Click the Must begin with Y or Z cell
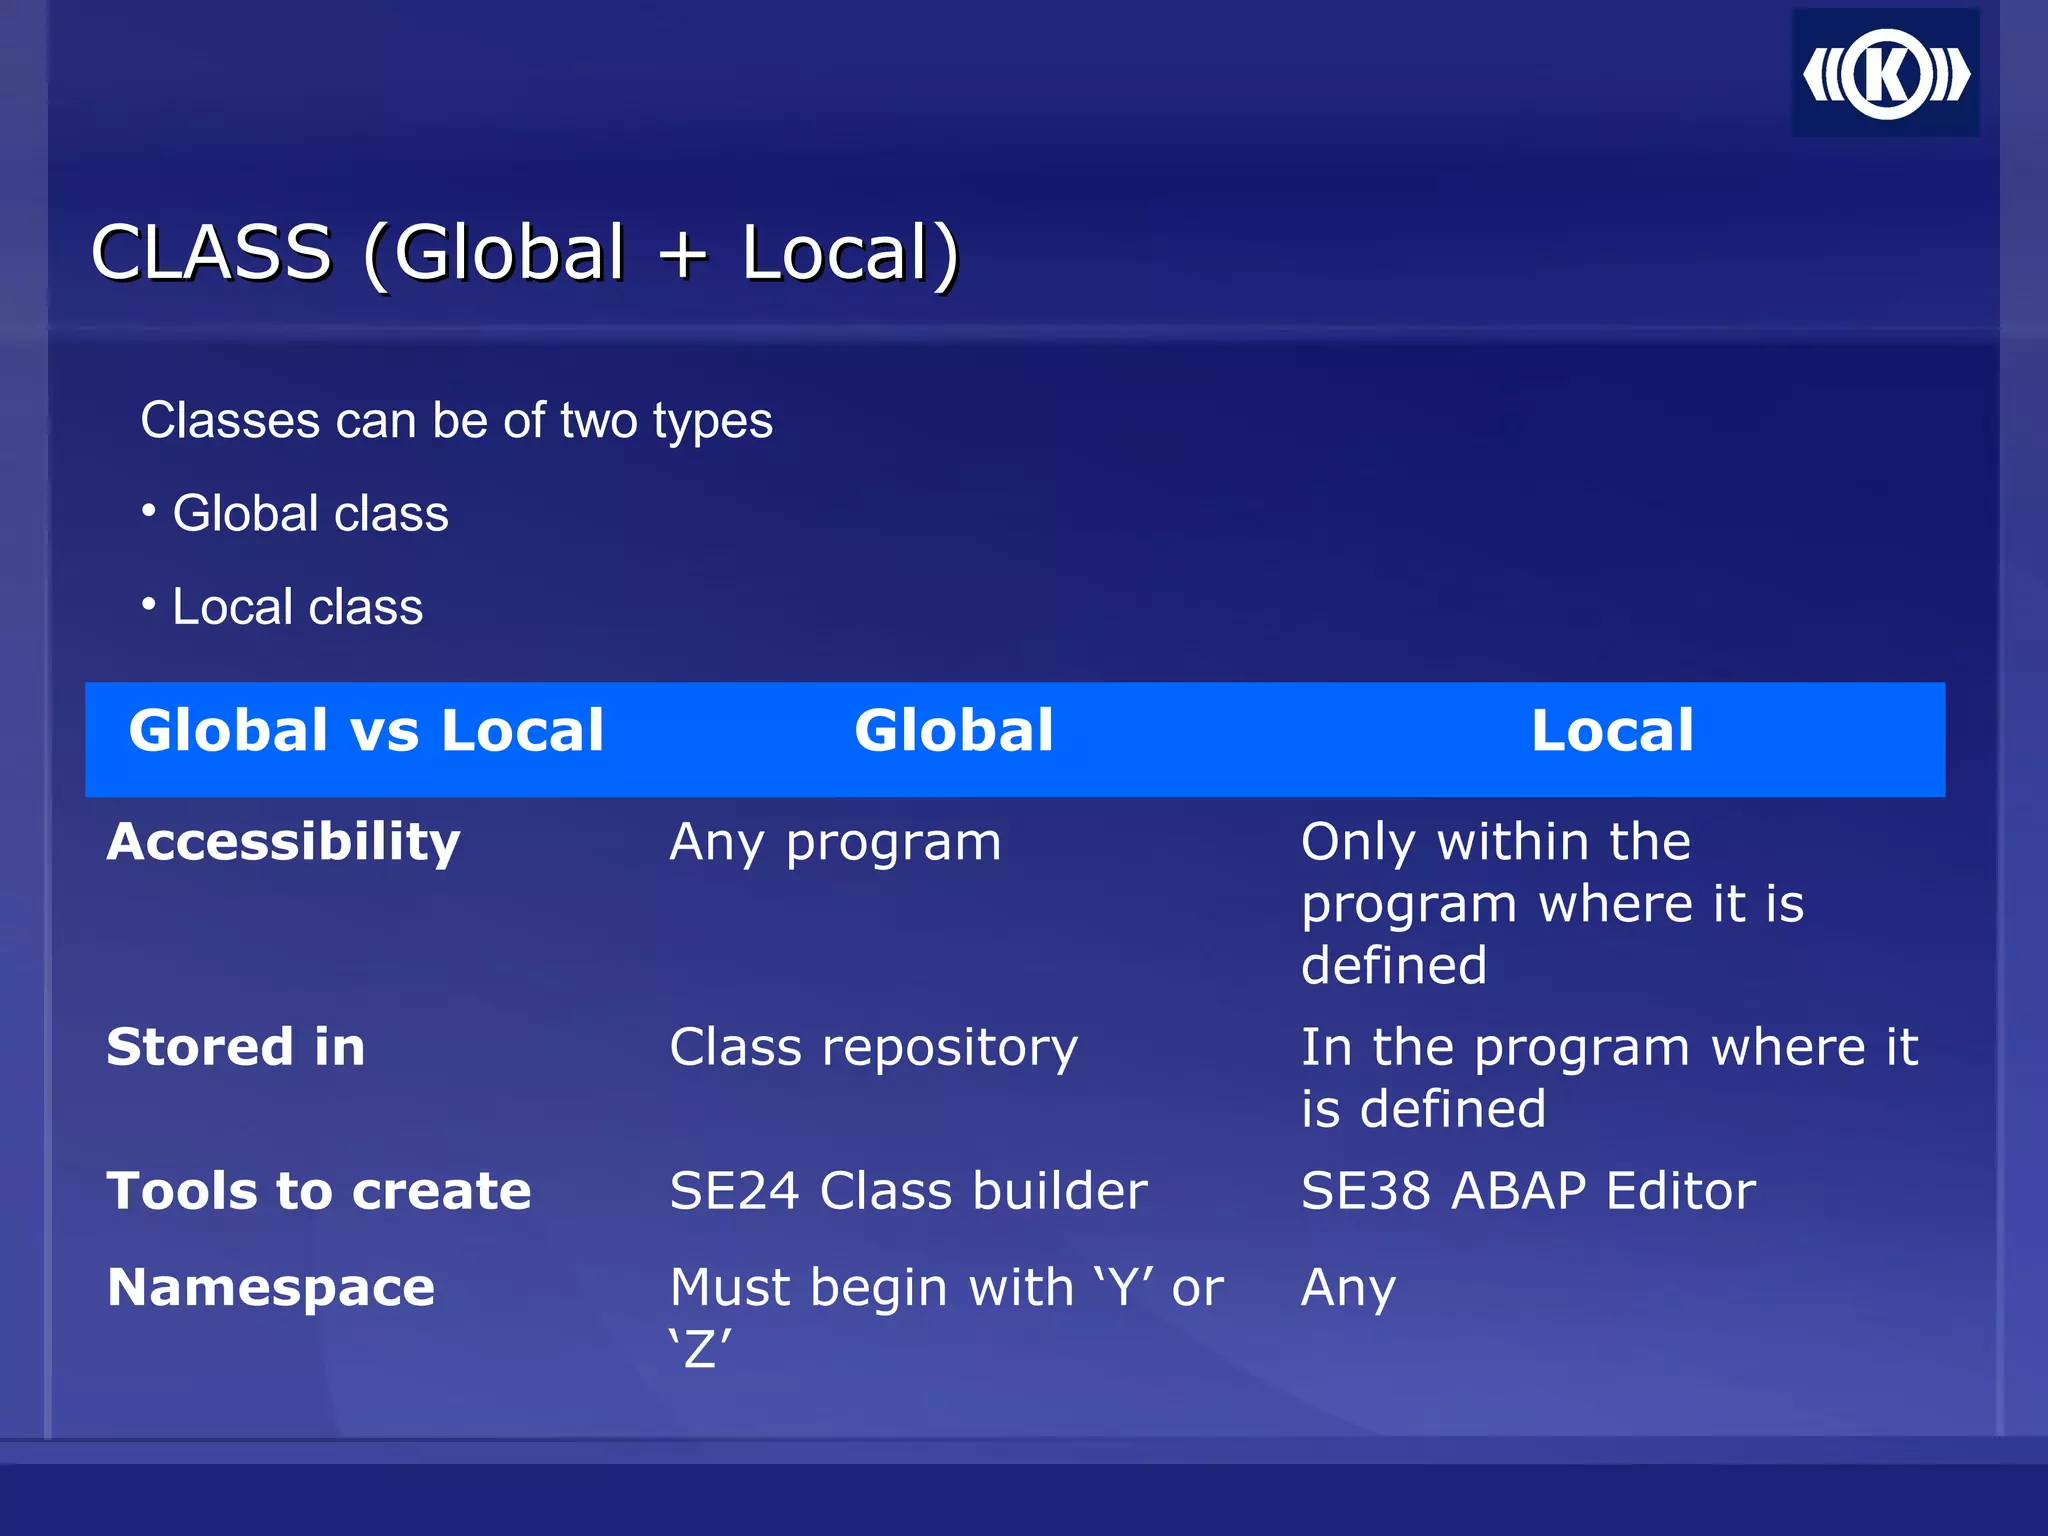2048x1536 pixels. 945,1316
